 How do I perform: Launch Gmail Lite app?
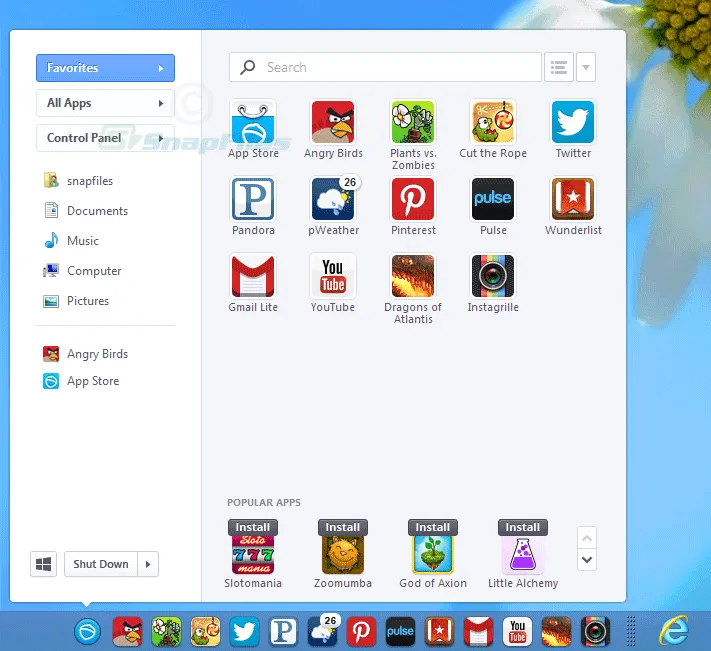253,276
